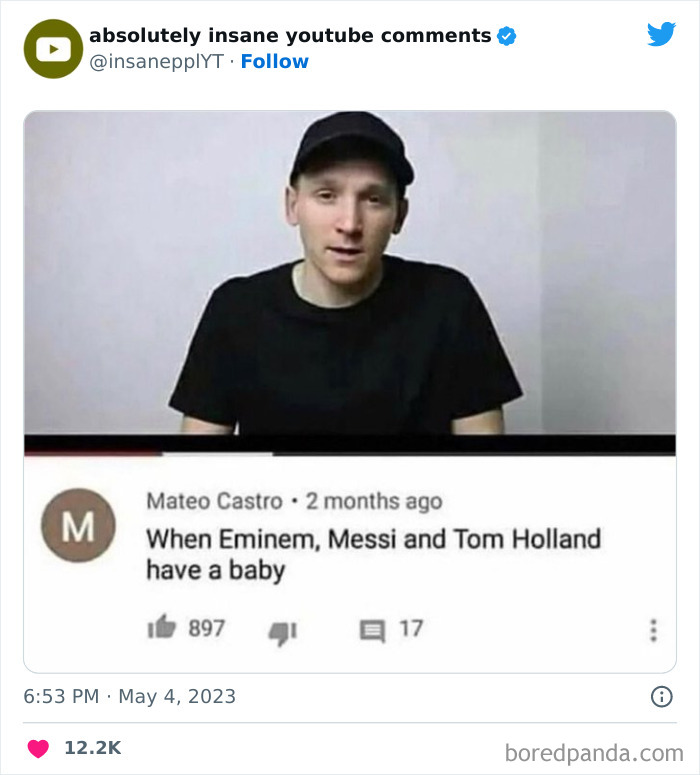
Task: Click the 17 replies count
Action: click(x=411, y=629)
